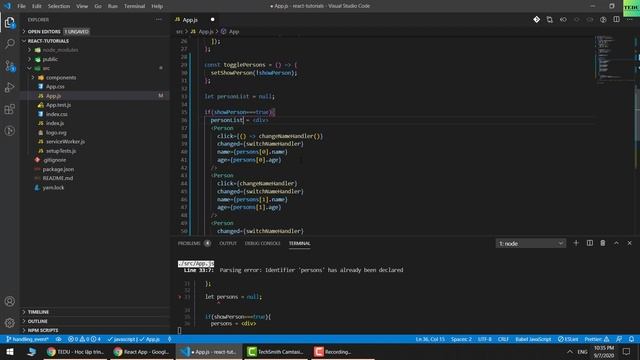Click Spaces: 2 indentation setting

tap(461, 339)
